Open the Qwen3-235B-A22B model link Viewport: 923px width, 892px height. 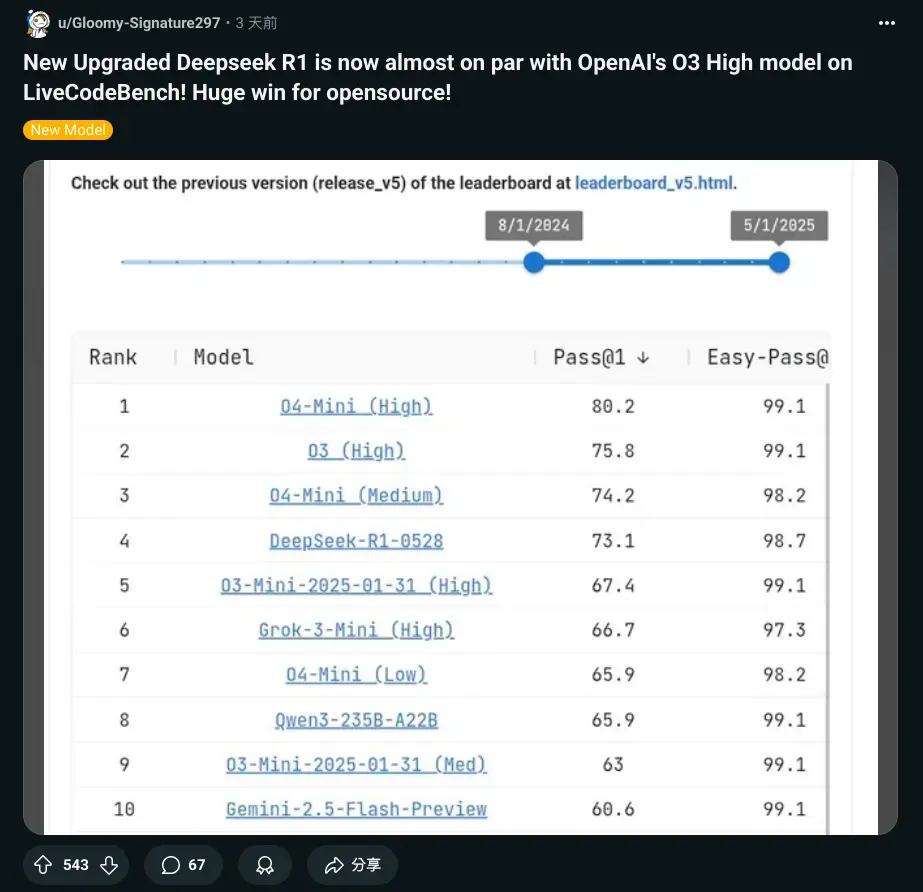[356, 720]
